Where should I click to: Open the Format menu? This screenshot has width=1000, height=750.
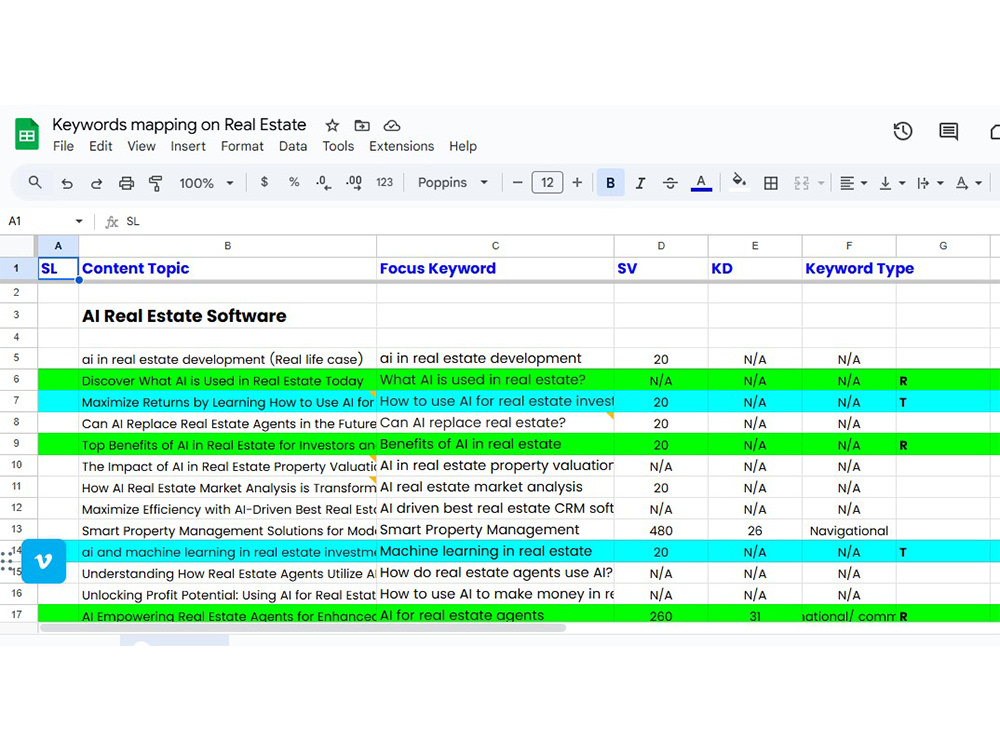[x=242, y=146]
